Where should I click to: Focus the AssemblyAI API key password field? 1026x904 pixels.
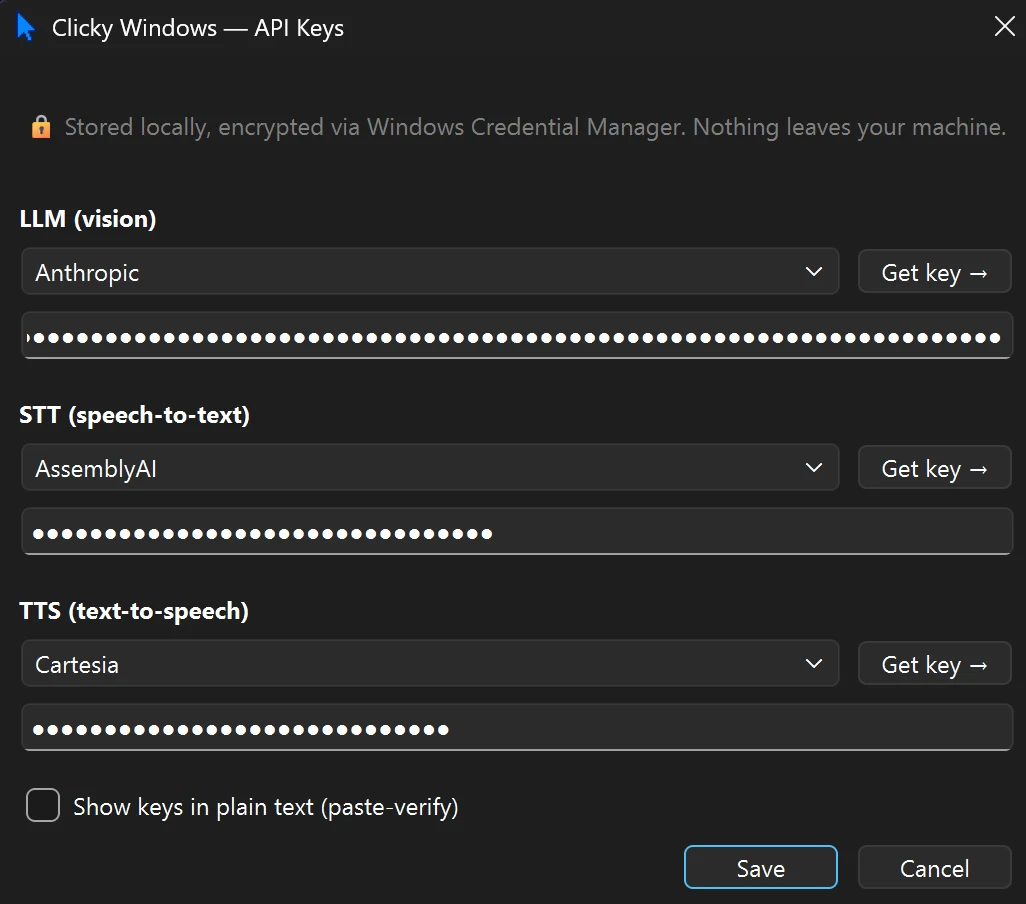pos(517,531)
